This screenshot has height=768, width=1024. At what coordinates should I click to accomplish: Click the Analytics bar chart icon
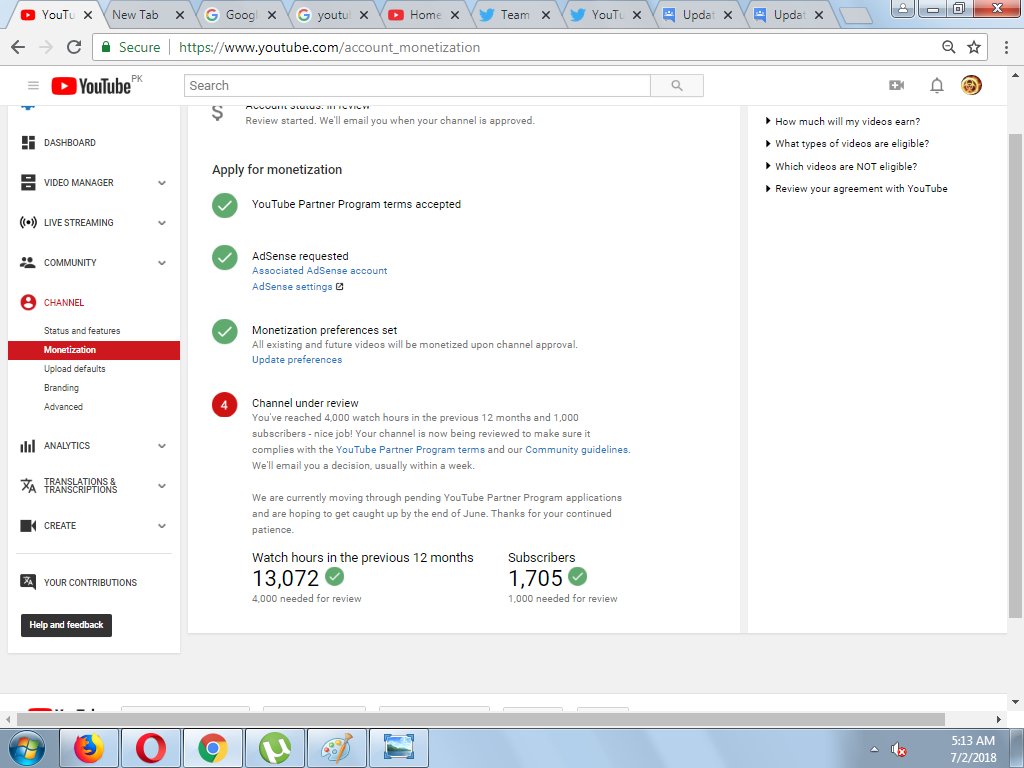point(28,446)
